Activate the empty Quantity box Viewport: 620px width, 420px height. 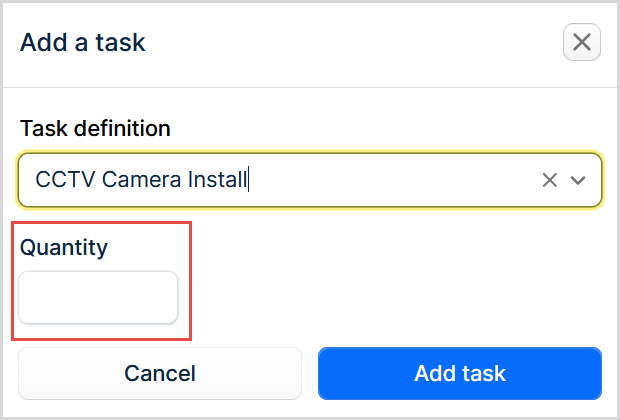98,298
